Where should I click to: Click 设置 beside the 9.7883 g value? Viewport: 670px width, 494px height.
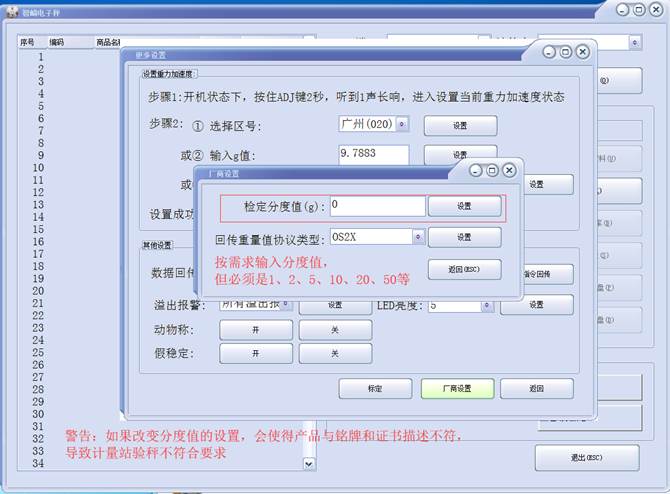[460, 154]
